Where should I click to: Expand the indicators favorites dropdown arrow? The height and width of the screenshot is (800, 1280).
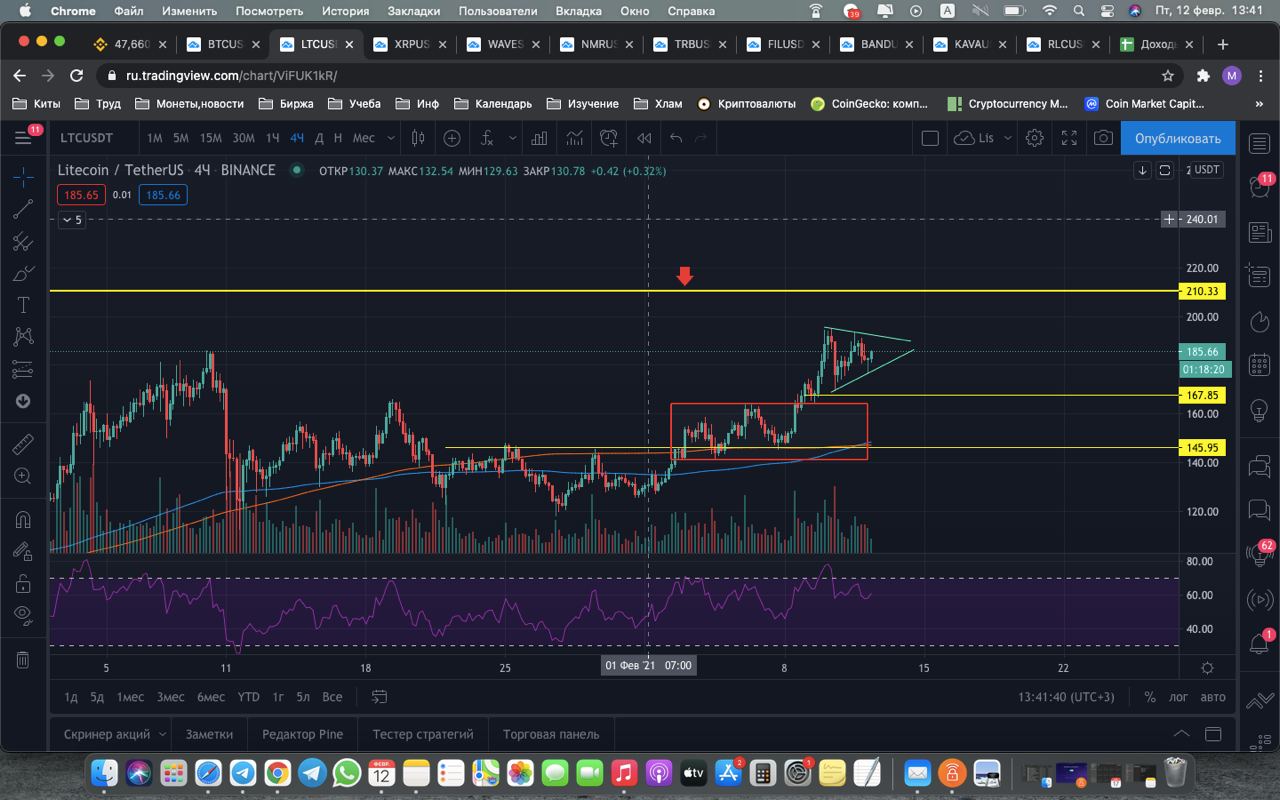[x=512, y=138]
